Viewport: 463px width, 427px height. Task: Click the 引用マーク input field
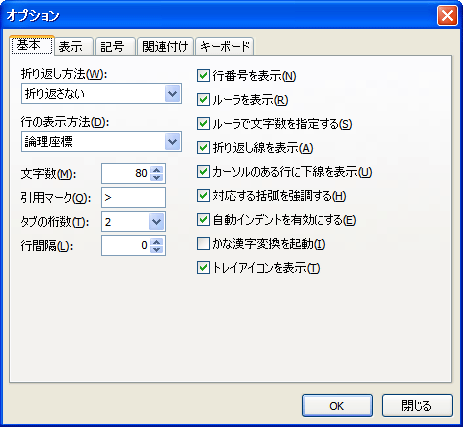pyautogui.click(x=133, y=198)
